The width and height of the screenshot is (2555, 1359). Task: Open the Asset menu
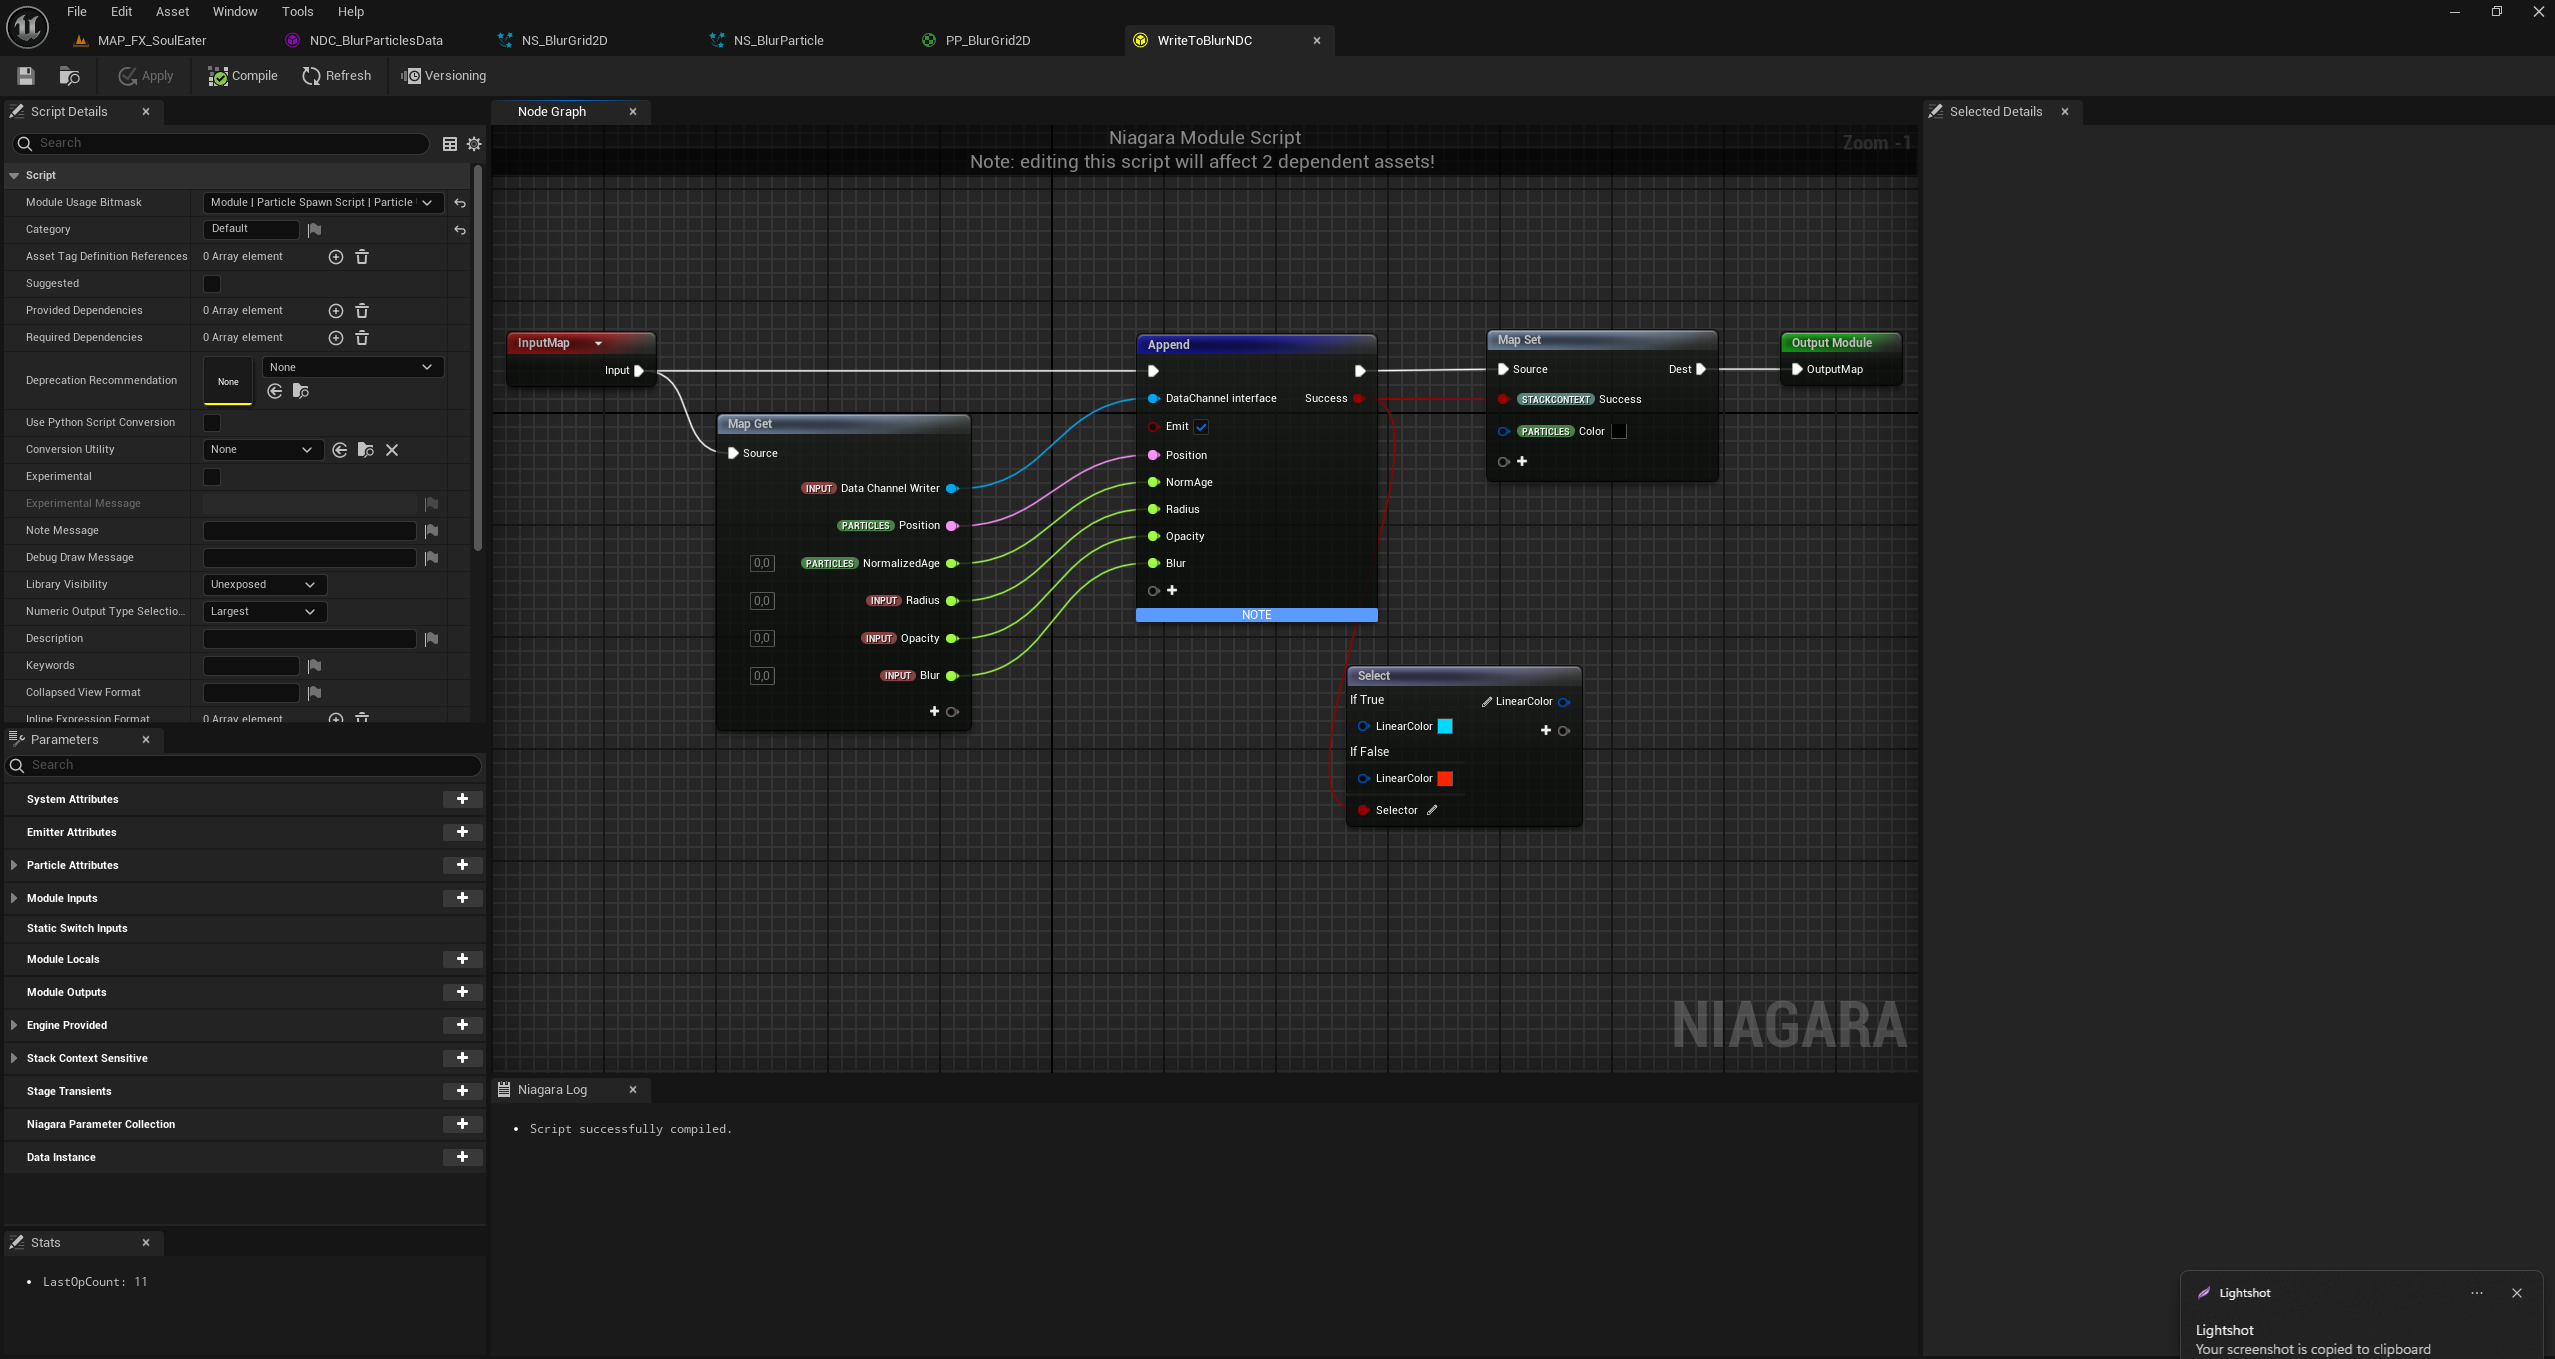[172, 12]
